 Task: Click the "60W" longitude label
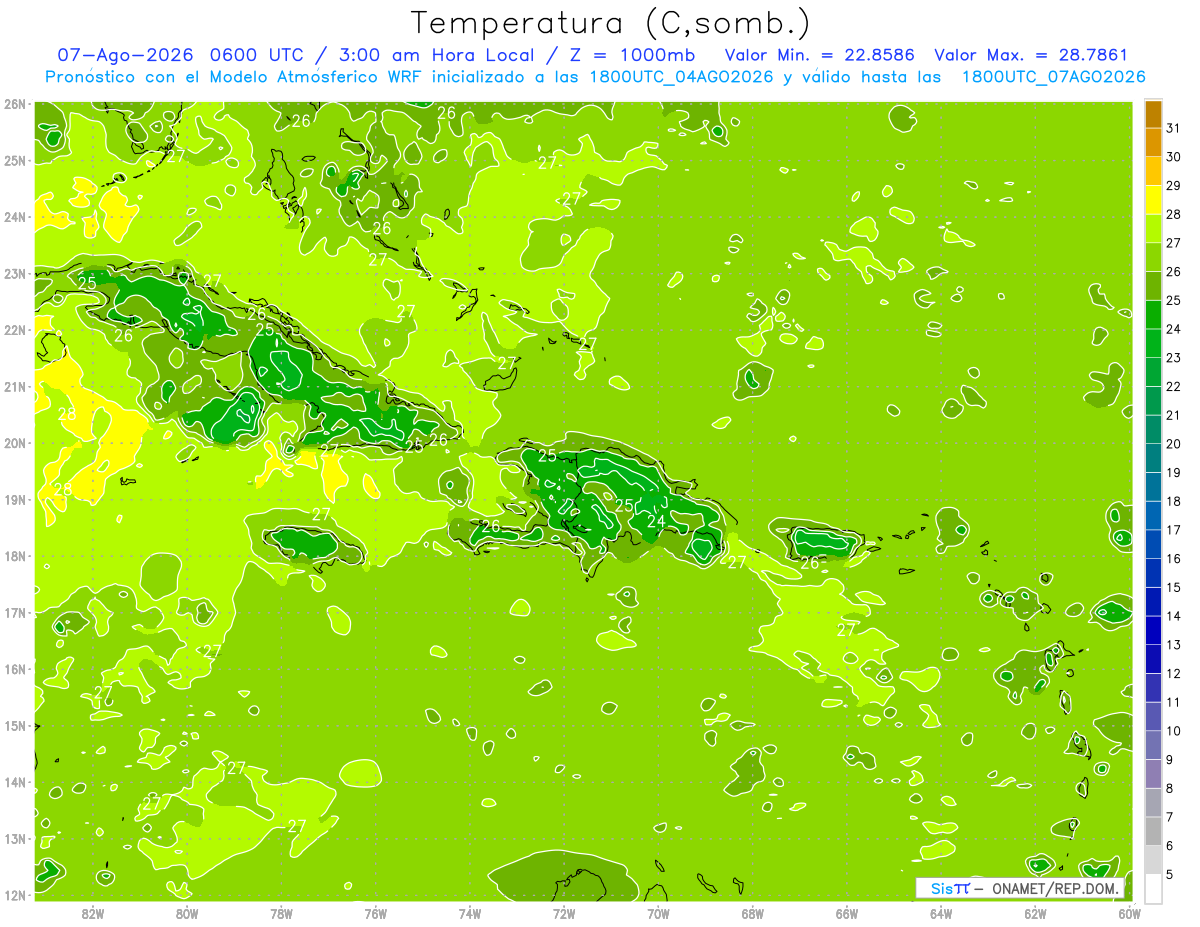(x=1129, y=913)
